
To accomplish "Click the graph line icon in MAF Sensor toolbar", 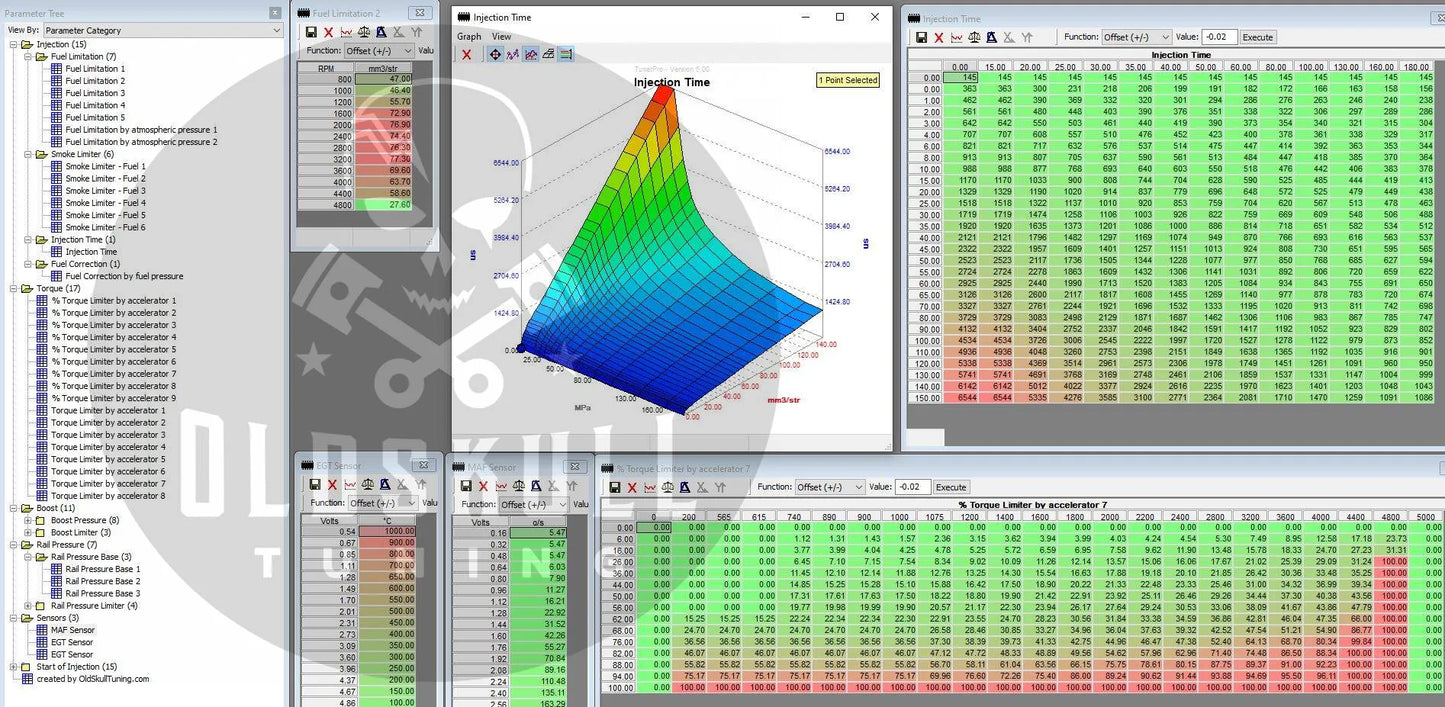I will pyautogui.click(x=502, y=486).
